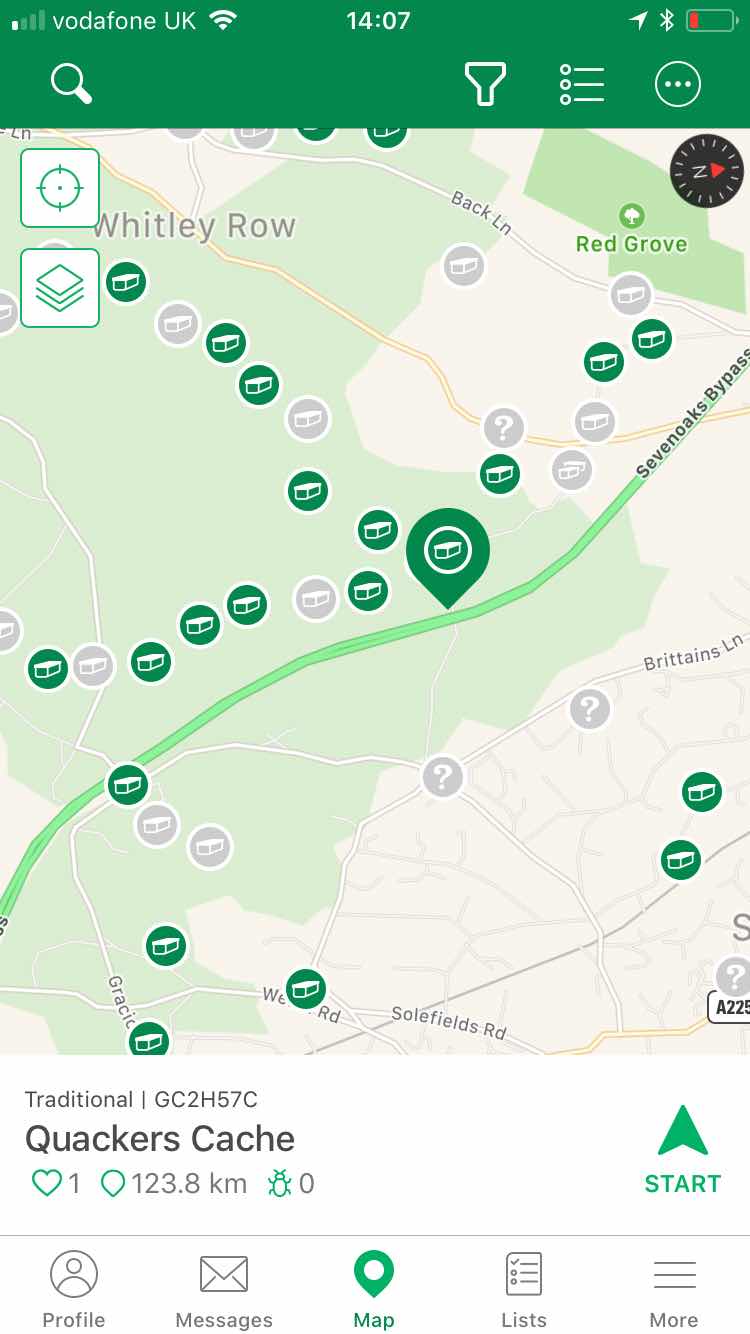750x1334 pixels.
Task: Open the map layers selector
Action: click(60, 288)
